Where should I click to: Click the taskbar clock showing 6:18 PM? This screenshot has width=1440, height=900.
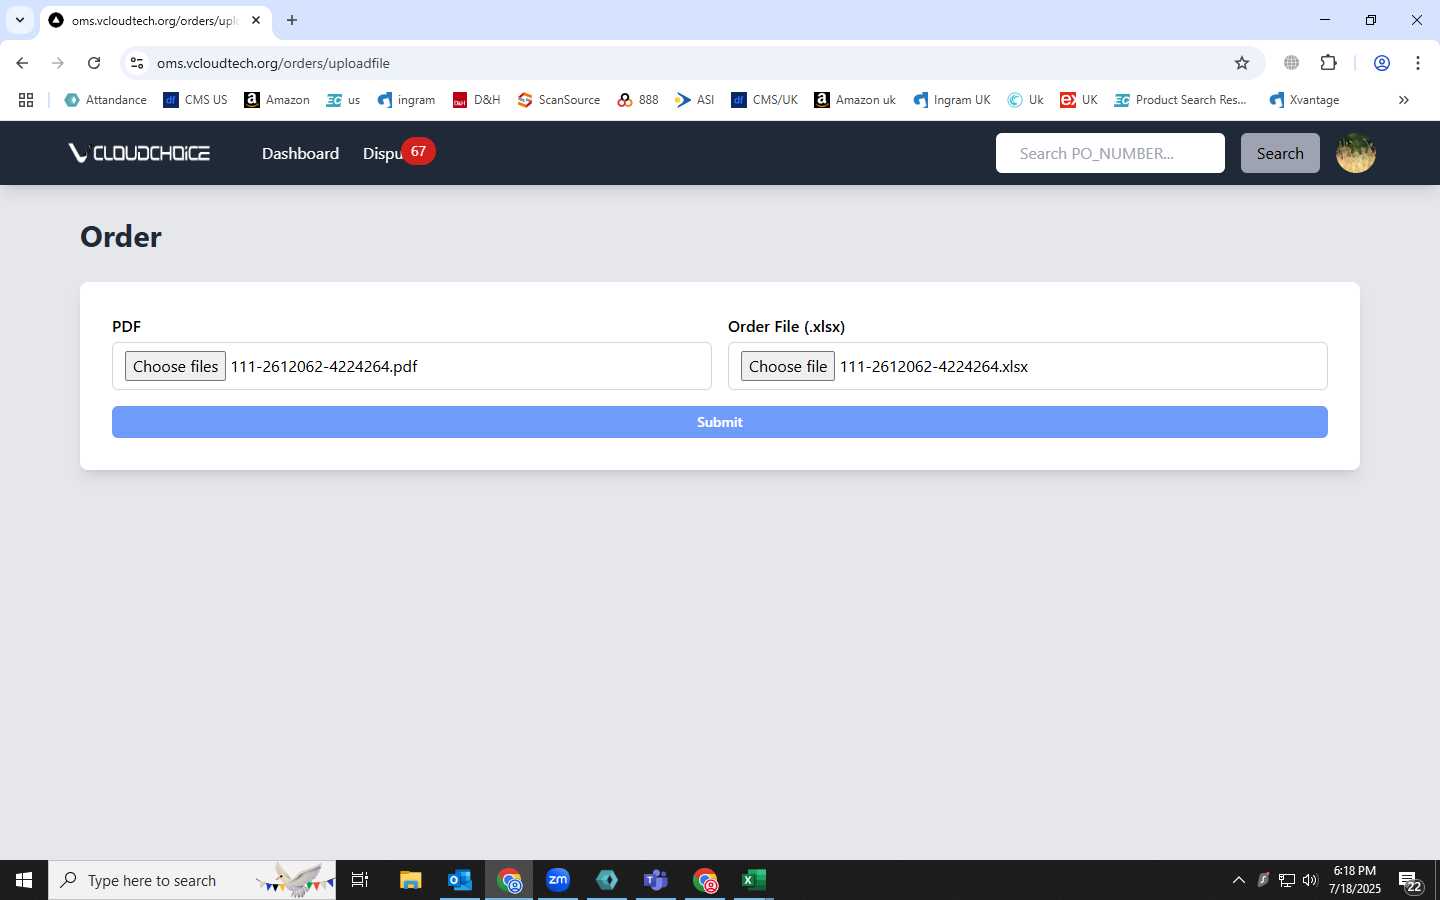click(x=1354, y=880)
